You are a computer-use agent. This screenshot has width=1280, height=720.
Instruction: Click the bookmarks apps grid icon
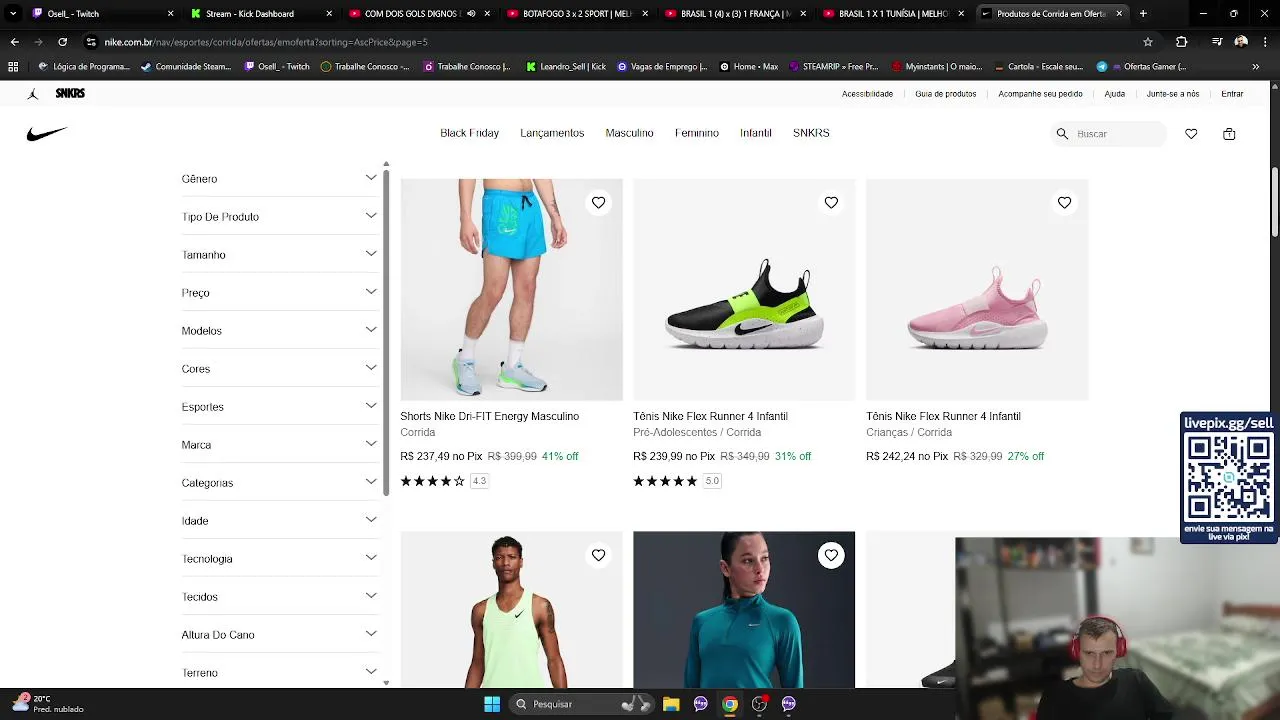(x=13, y=67)
